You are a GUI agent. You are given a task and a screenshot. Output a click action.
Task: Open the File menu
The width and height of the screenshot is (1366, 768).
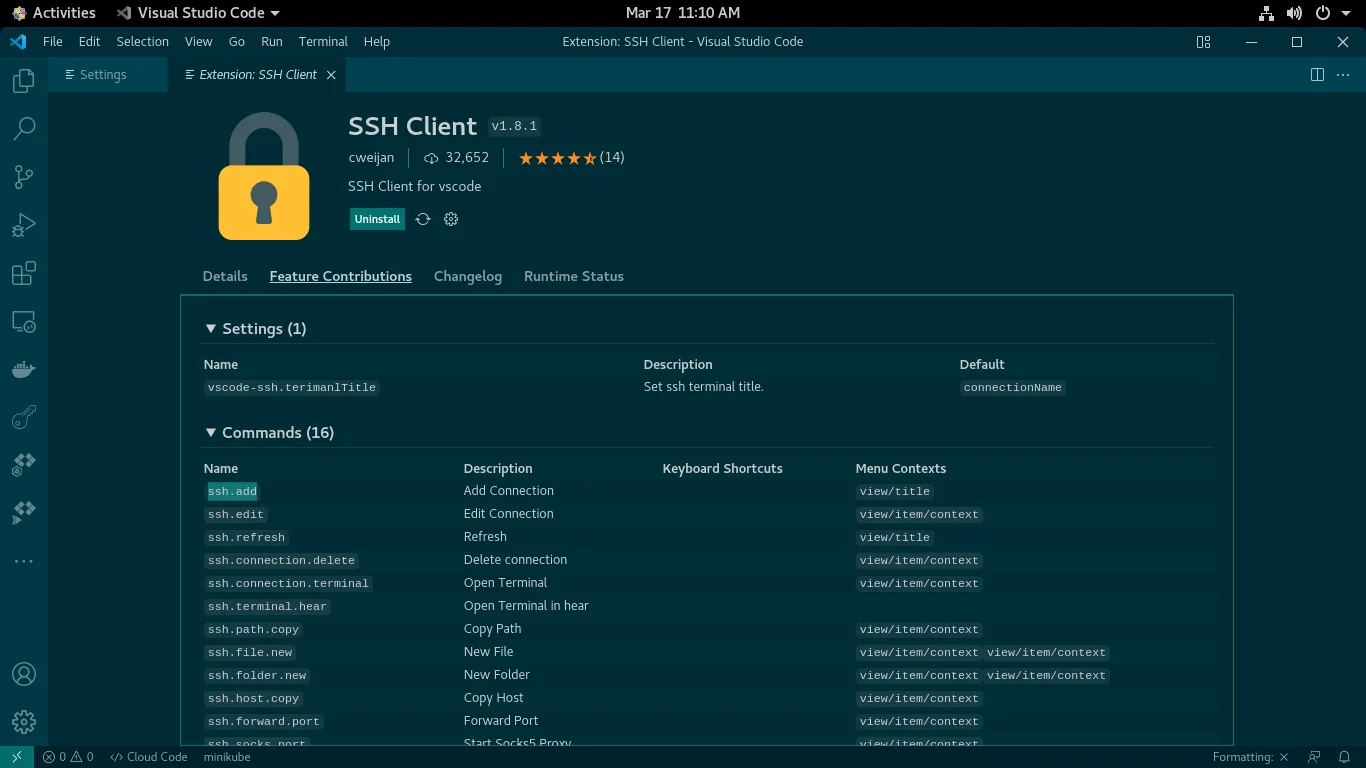[53, 42]
